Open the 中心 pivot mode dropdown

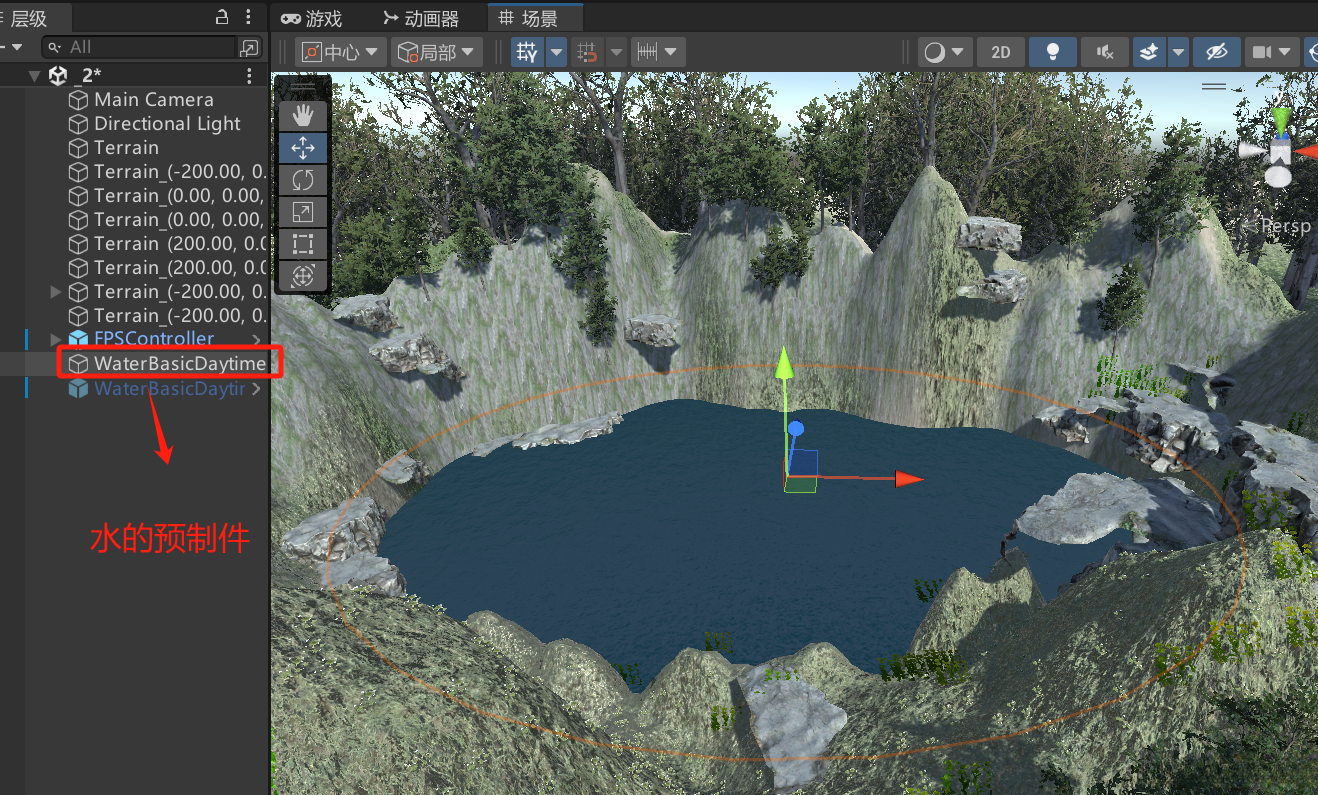(x=341, y=52)
